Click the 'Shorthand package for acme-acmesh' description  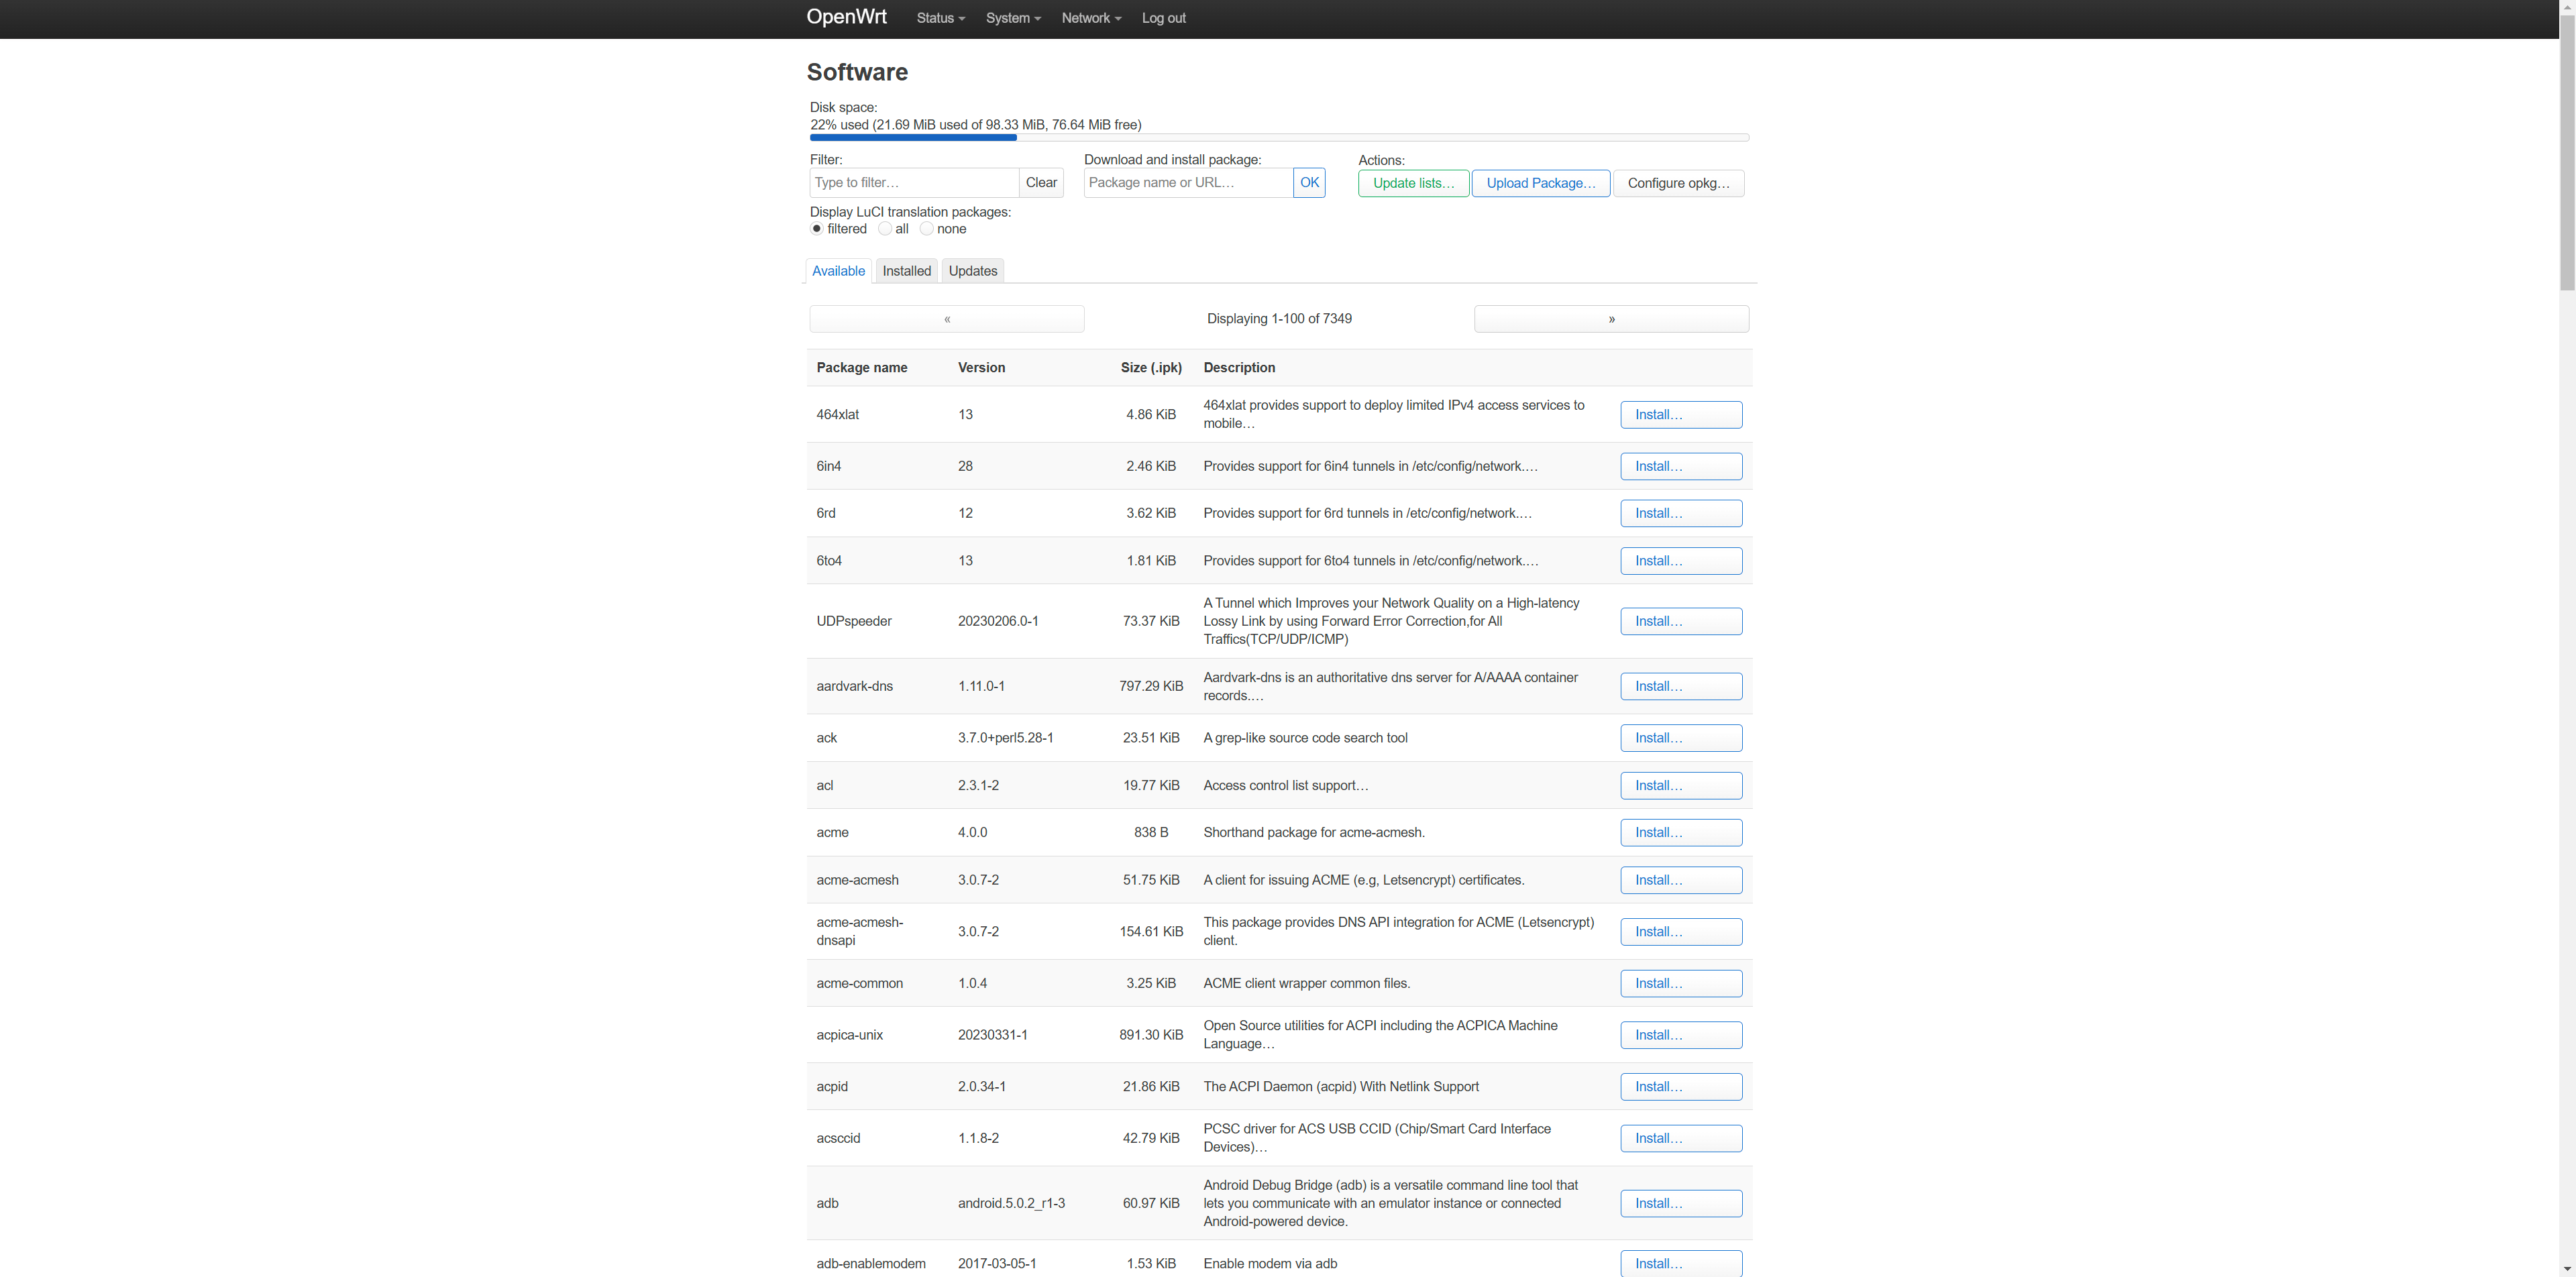coord(1314,832)
